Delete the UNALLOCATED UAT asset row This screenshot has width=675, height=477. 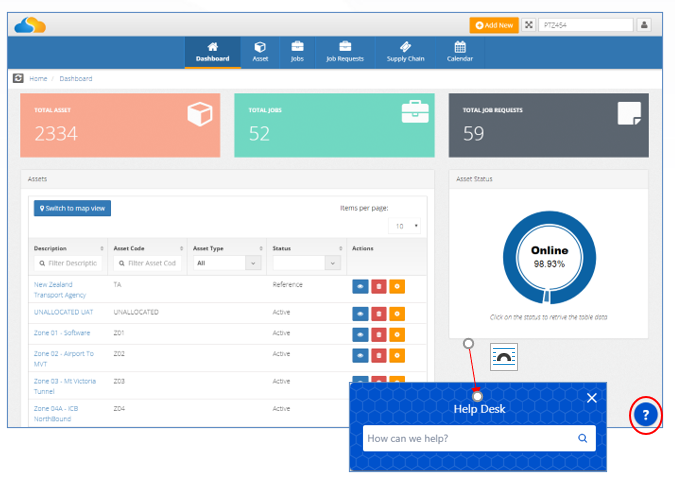(379, 314)
